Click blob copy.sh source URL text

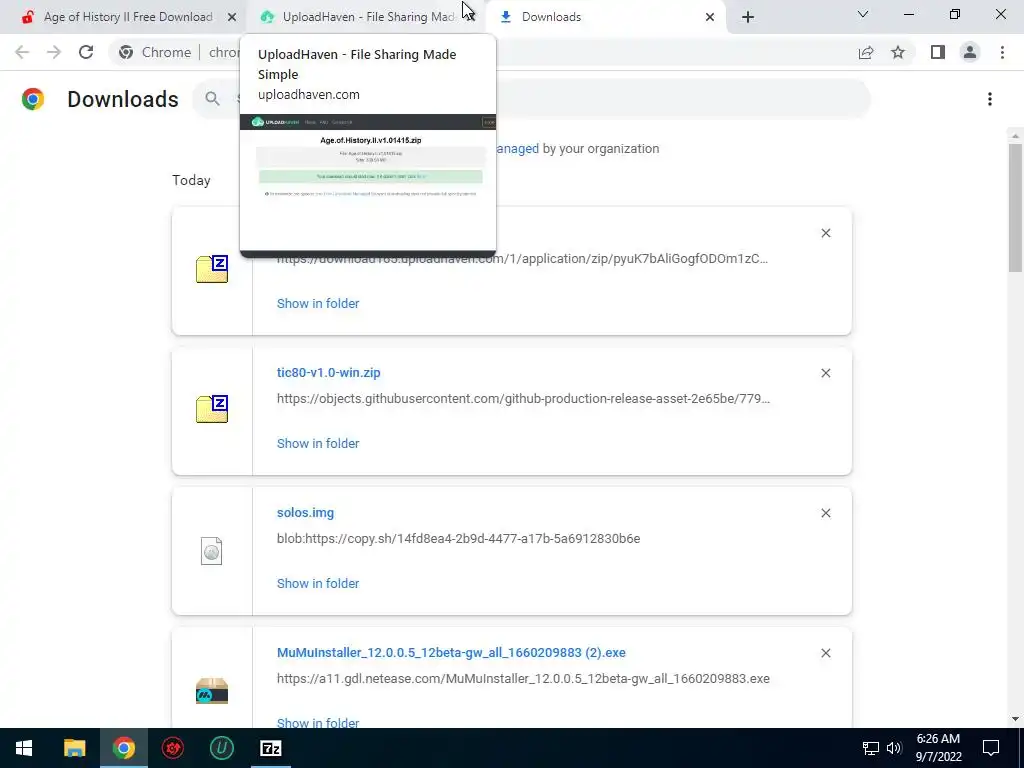458,539
